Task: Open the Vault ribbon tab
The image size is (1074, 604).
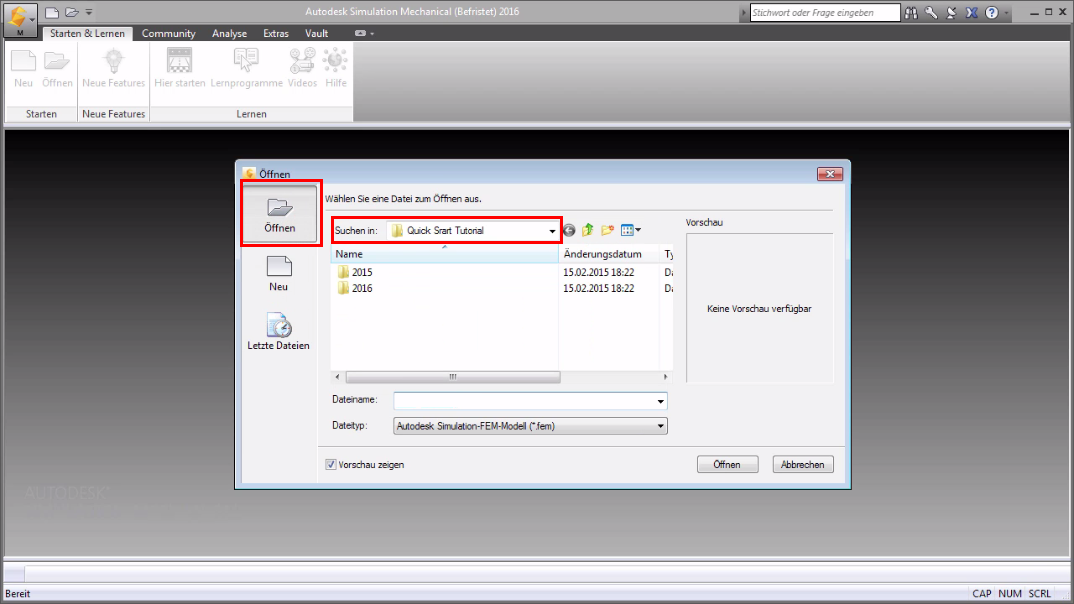Action: (x=316, y=33)
